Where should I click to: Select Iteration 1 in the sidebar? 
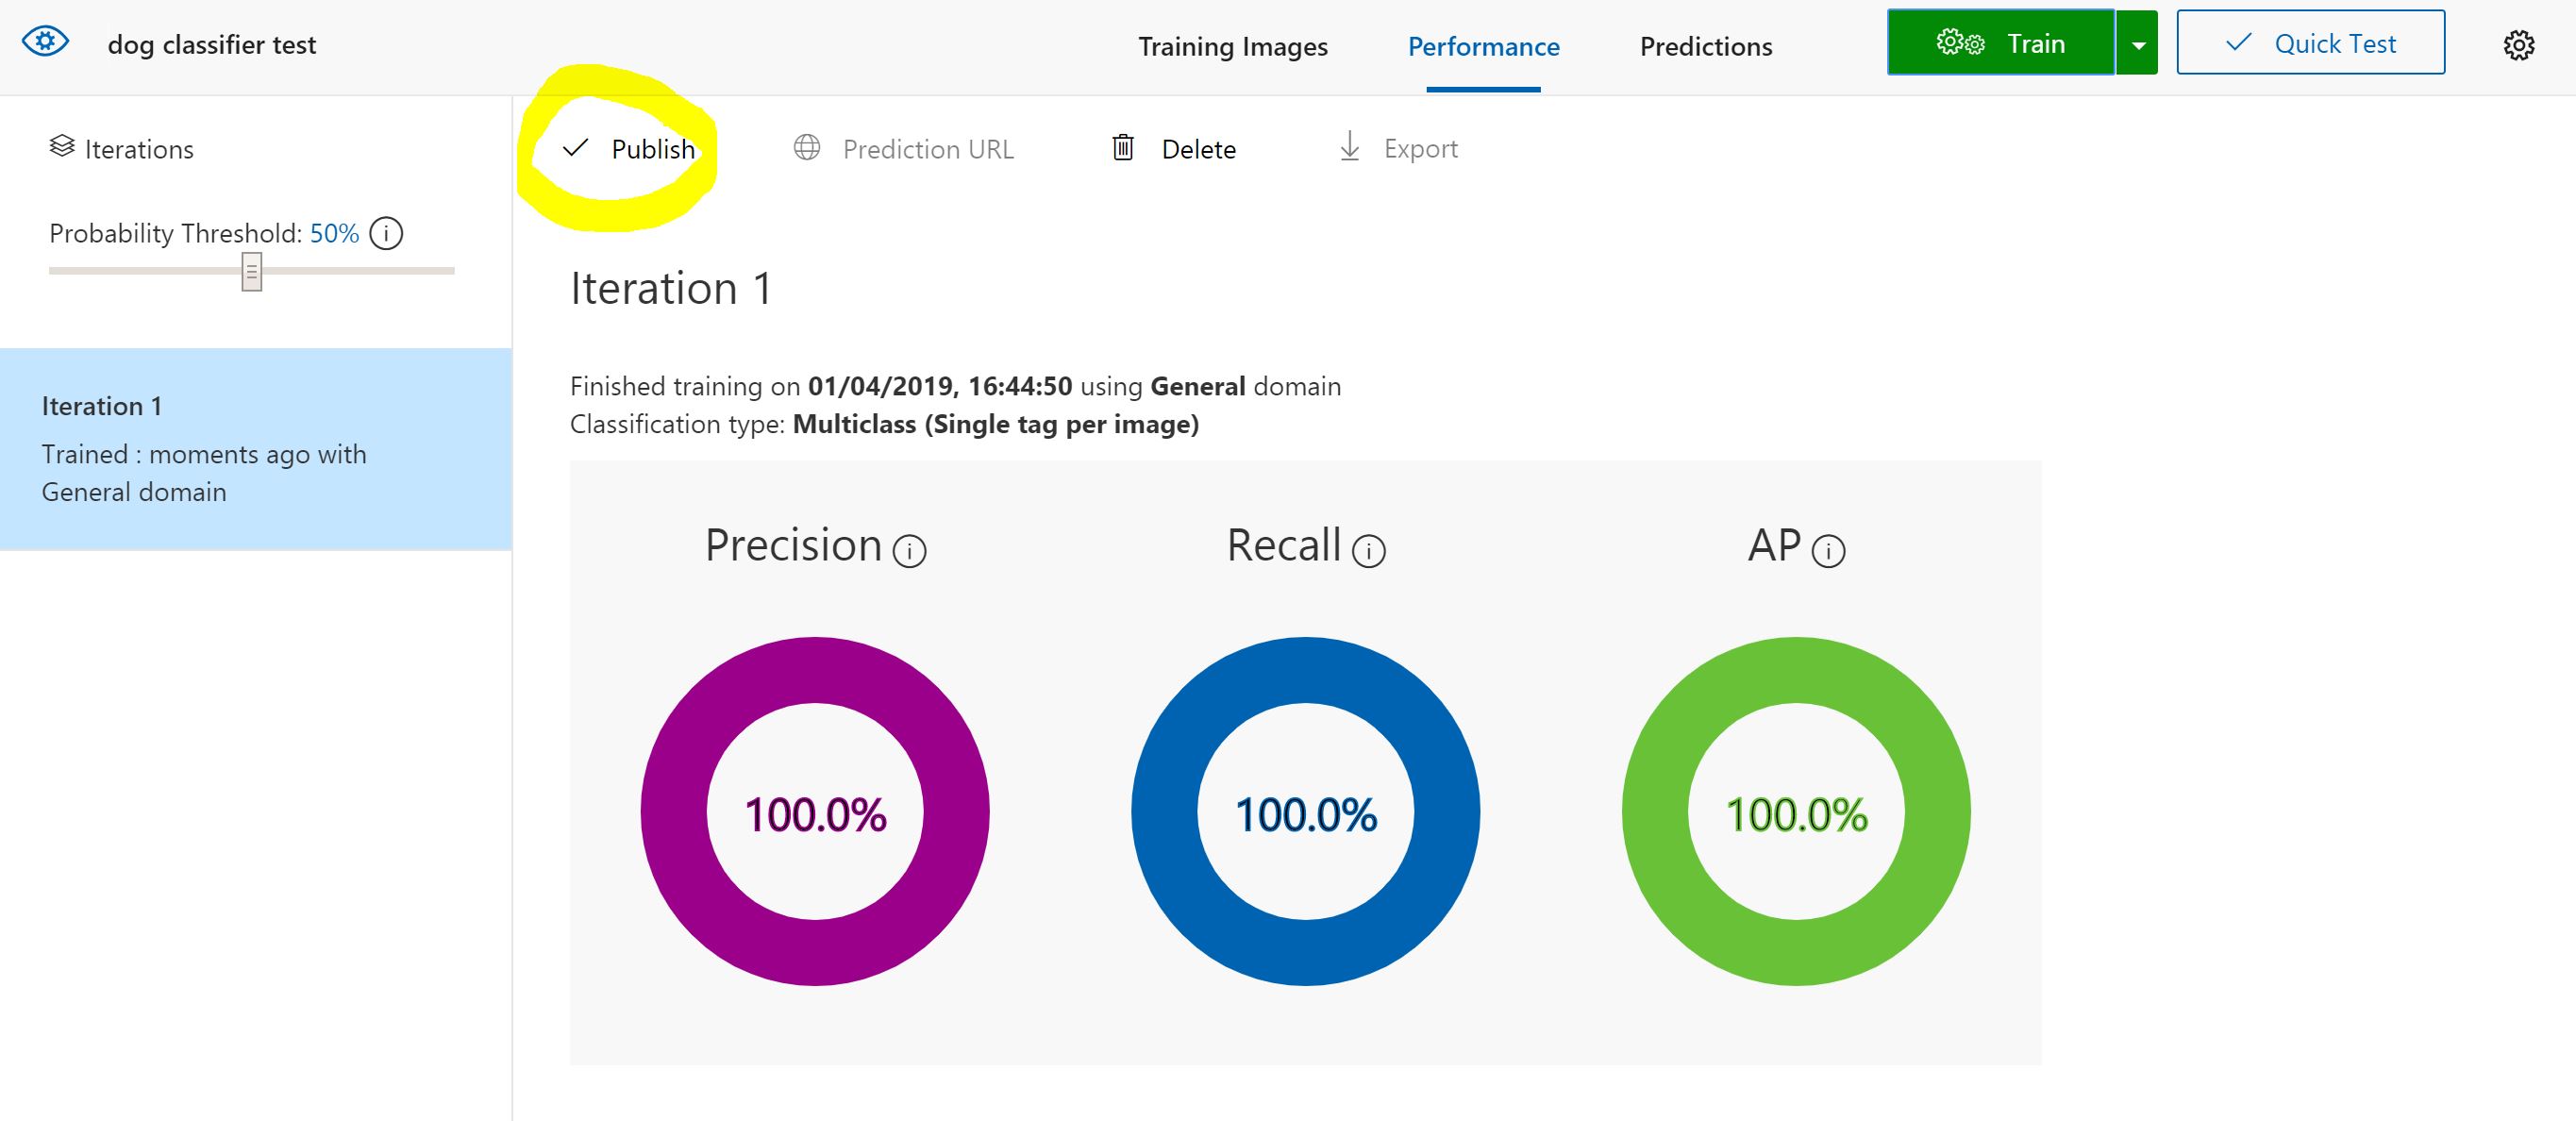255,449
